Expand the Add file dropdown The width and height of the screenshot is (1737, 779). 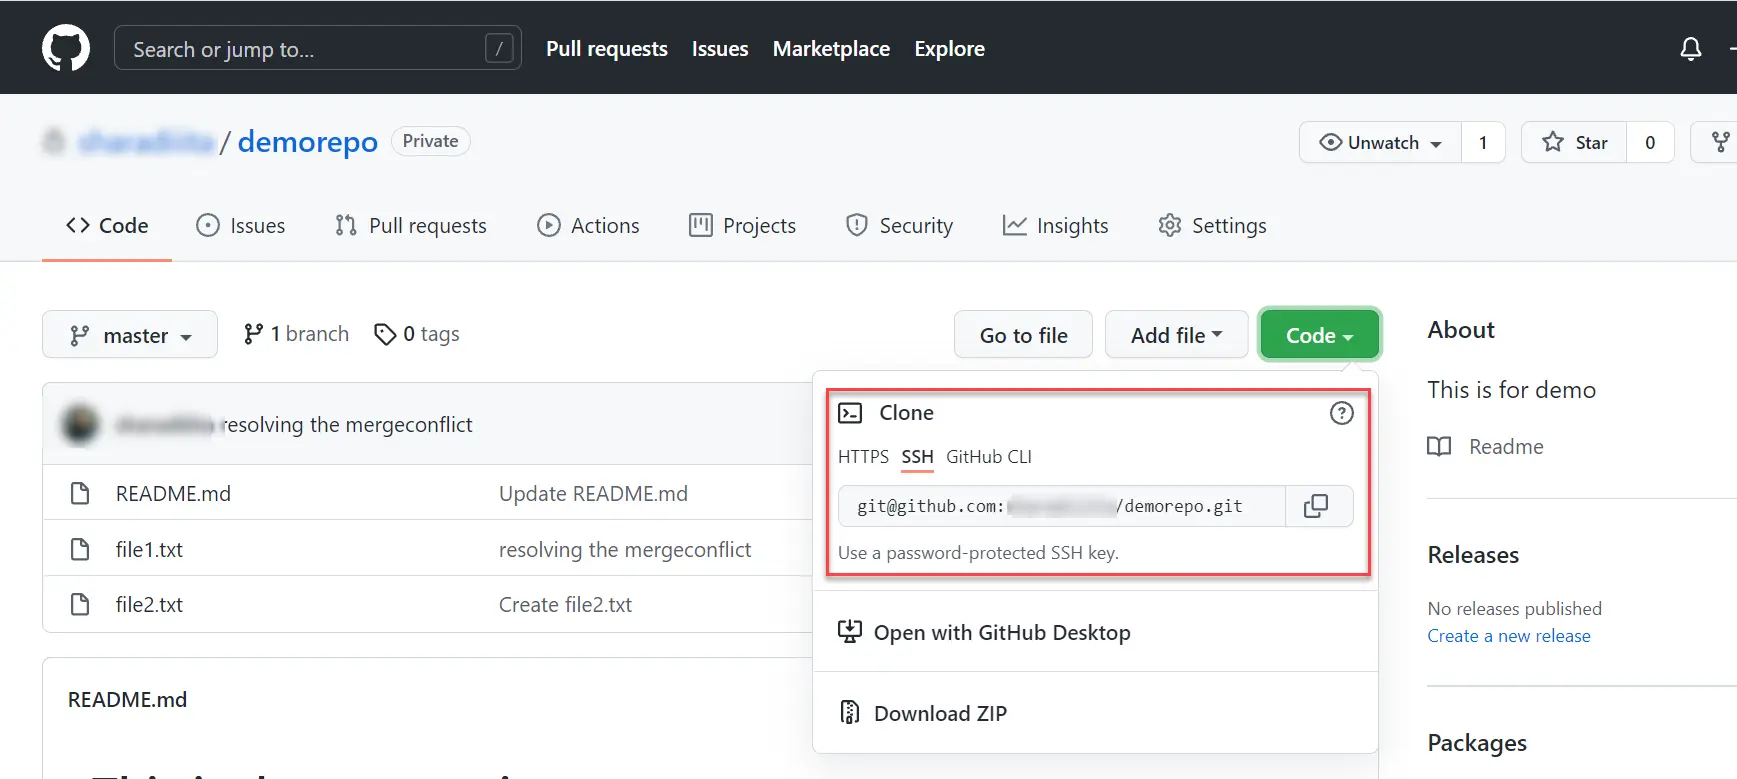(x=1177, y=335)
